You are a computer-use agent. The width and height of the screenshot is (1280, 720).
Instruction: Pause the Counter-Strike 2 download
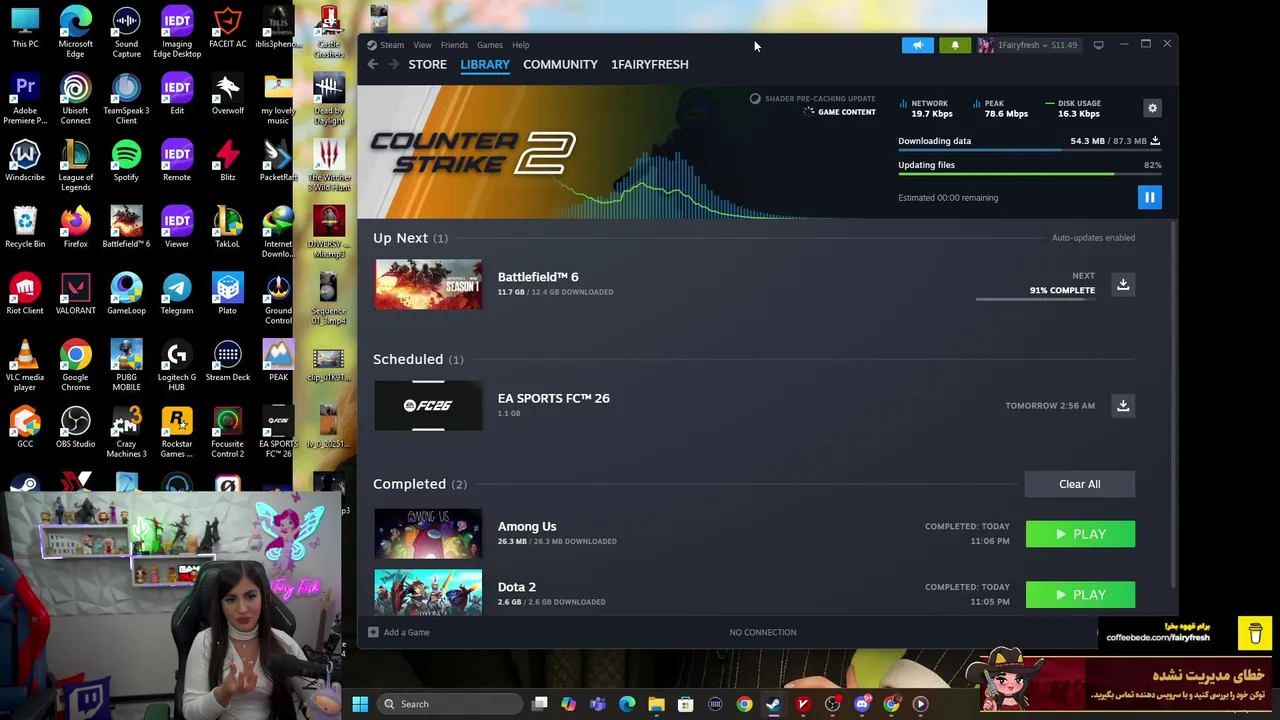click(1149, 197)
